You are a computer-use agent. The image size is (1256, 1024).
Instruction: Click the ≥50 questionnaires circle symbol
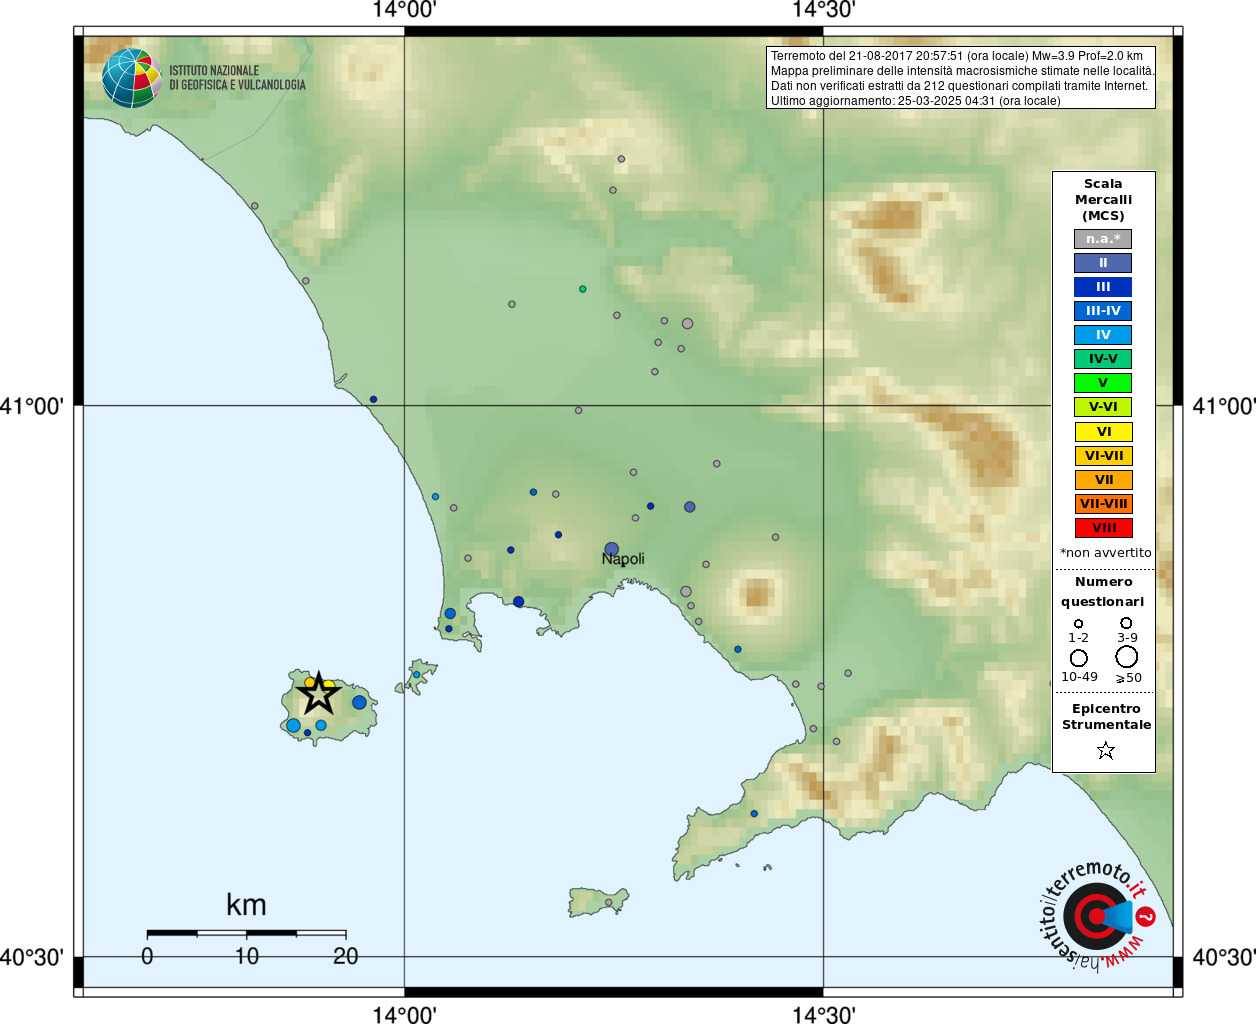point(1126,657)
